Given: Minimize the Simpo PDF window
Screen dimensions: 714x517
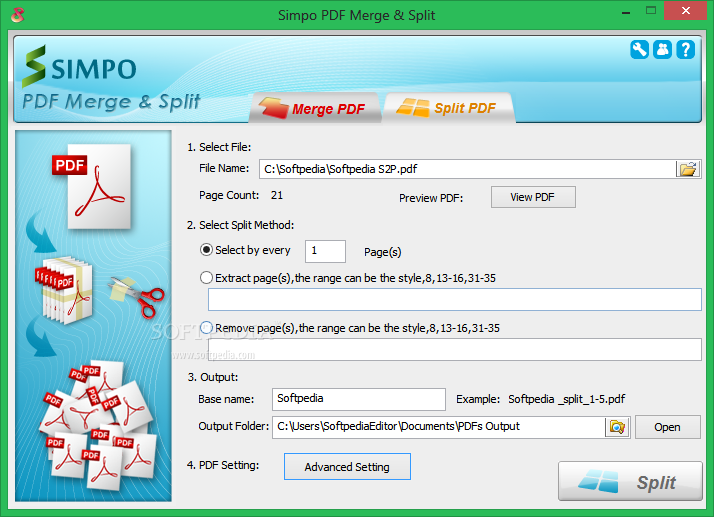Looking at the screenshot, I should (x=626, y=11).
